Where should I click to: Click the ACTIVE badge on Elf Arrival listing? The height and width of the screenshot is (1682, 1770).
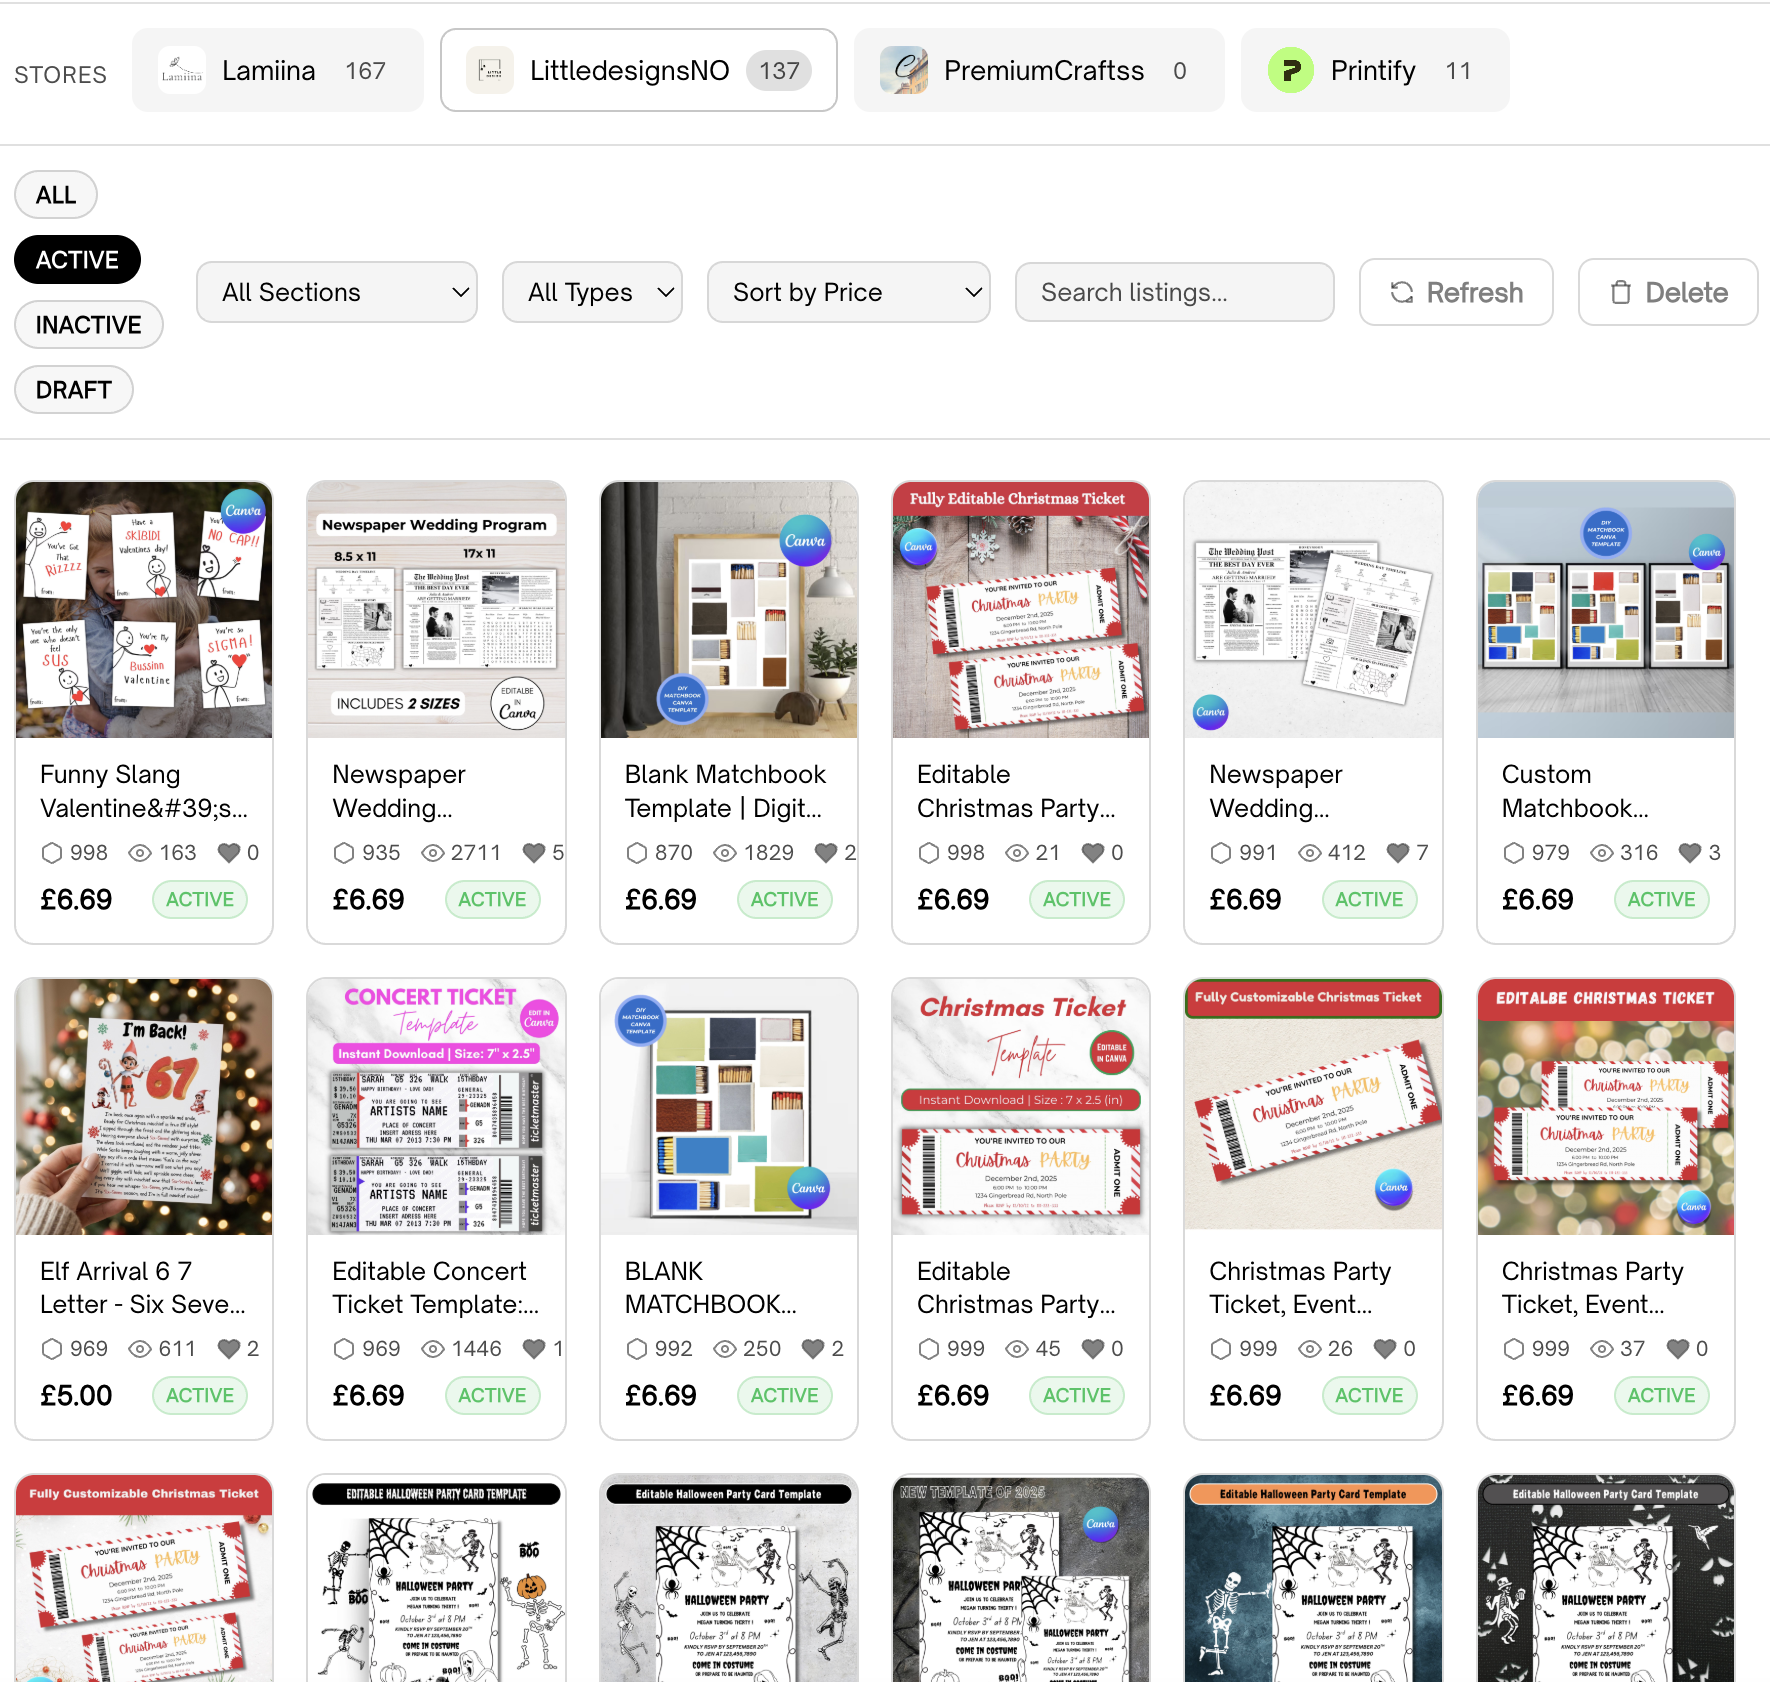(199, 1395)
